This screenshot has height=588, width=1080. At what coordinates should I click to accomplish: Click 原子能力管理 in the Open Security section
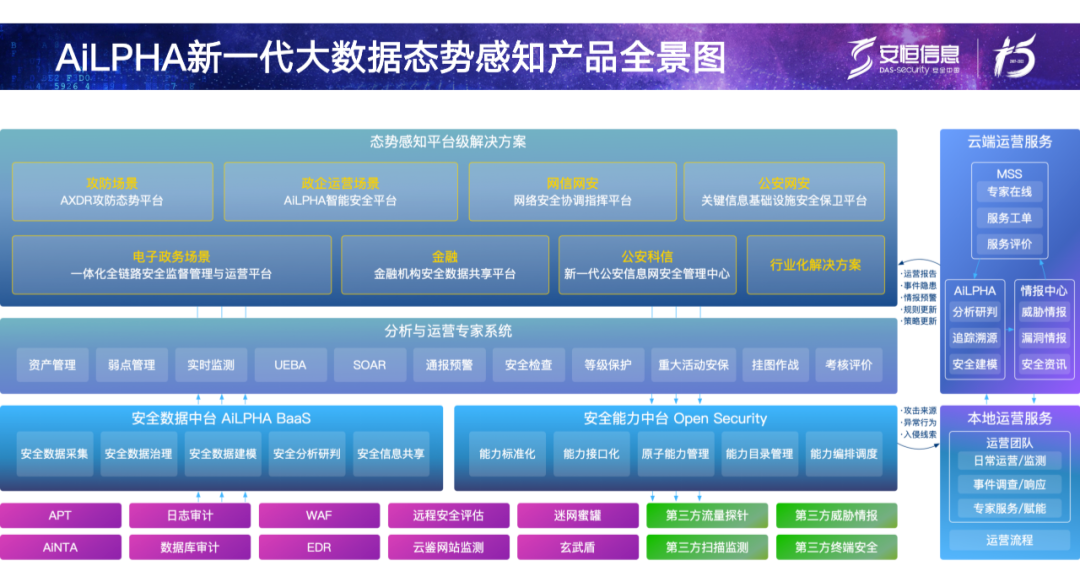coord(675,454)
